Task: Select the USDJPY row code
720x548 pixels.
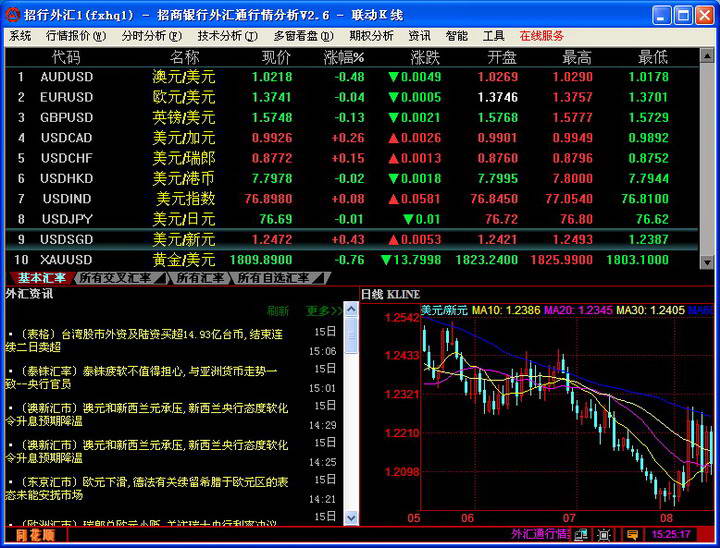Action: [67, 219]
